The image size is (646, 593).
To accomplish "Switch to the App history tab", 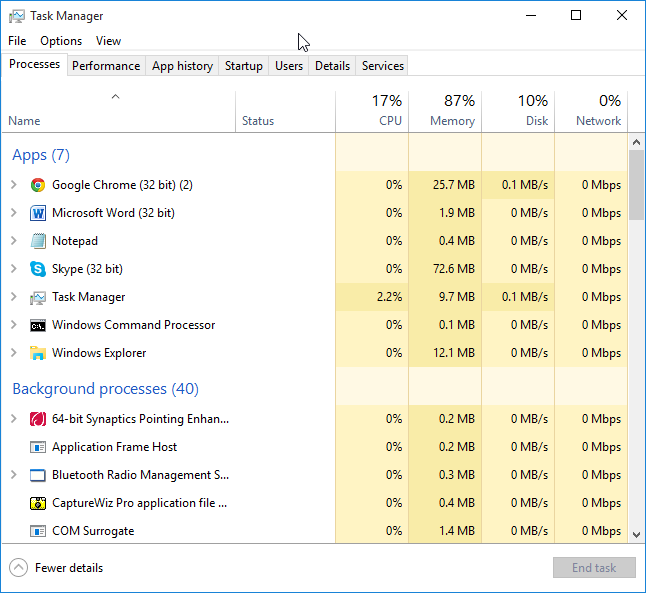I will [x=182, y=66].
